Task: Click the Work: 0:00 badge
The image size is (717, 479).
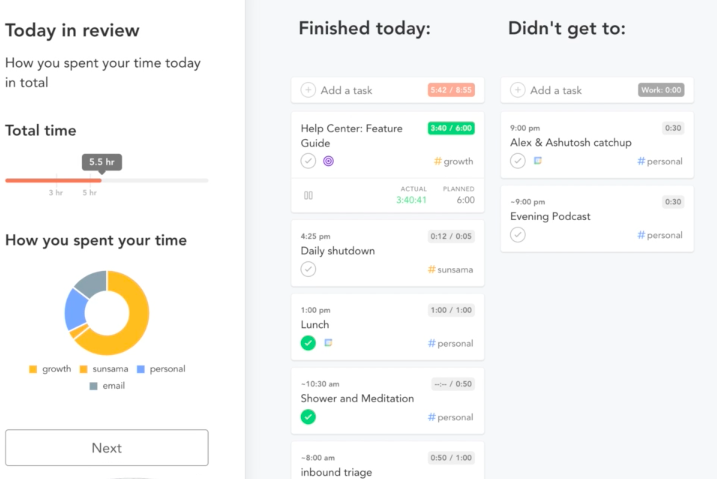Action: pos(661,90)
